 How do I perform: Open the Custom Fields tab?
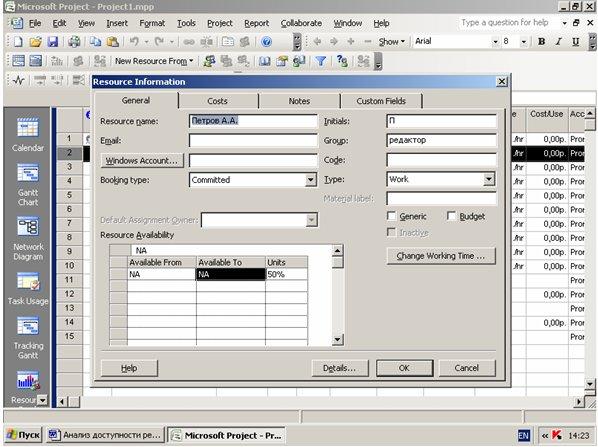pos(381,101)
